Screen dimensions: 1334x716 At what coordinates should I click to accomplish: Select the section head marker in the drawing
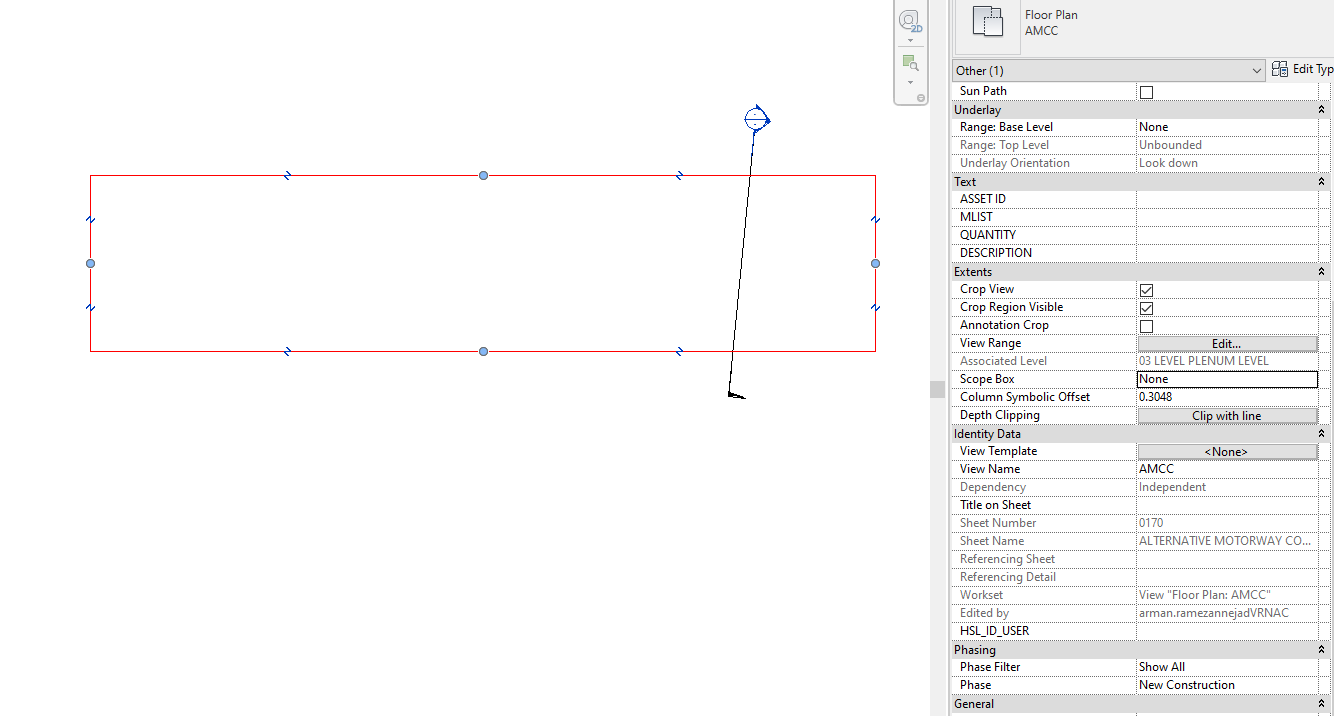pyautogui.click(x=755, y=118)
